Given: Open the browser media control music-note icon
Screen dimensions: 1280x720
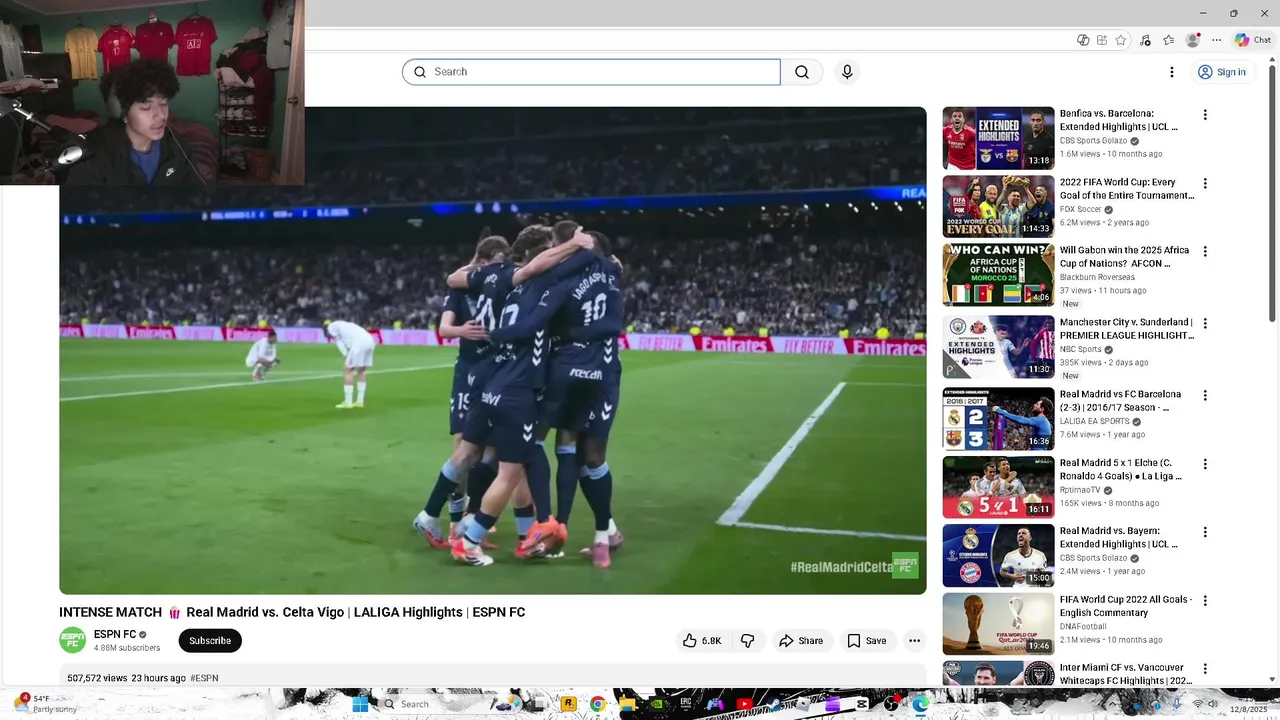Looking at the screenshot, I should click(1145, 40).
